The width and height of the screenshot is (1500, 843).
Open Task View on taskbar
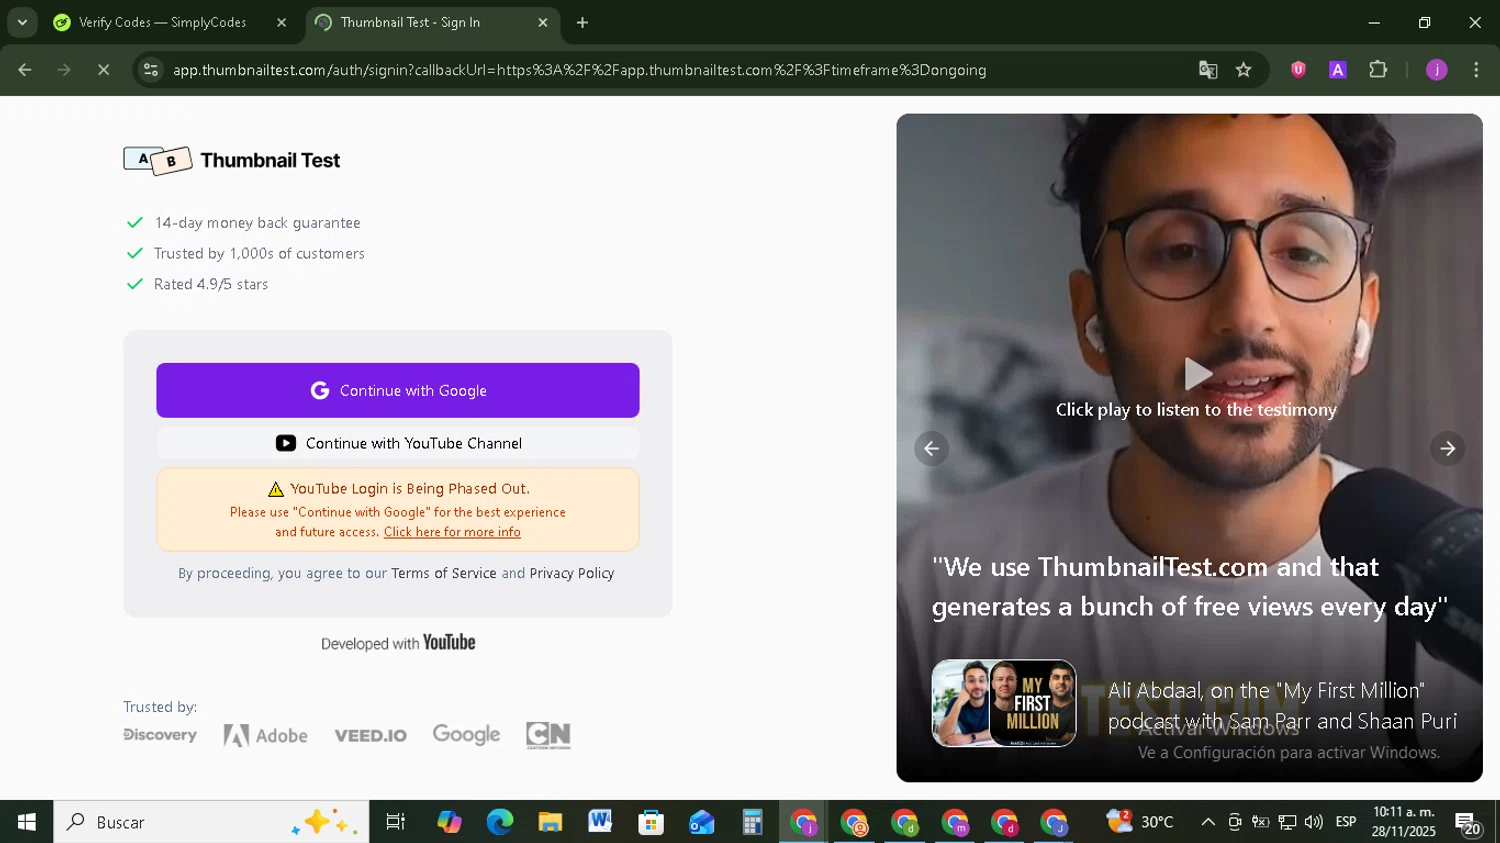tap(395, 822)
